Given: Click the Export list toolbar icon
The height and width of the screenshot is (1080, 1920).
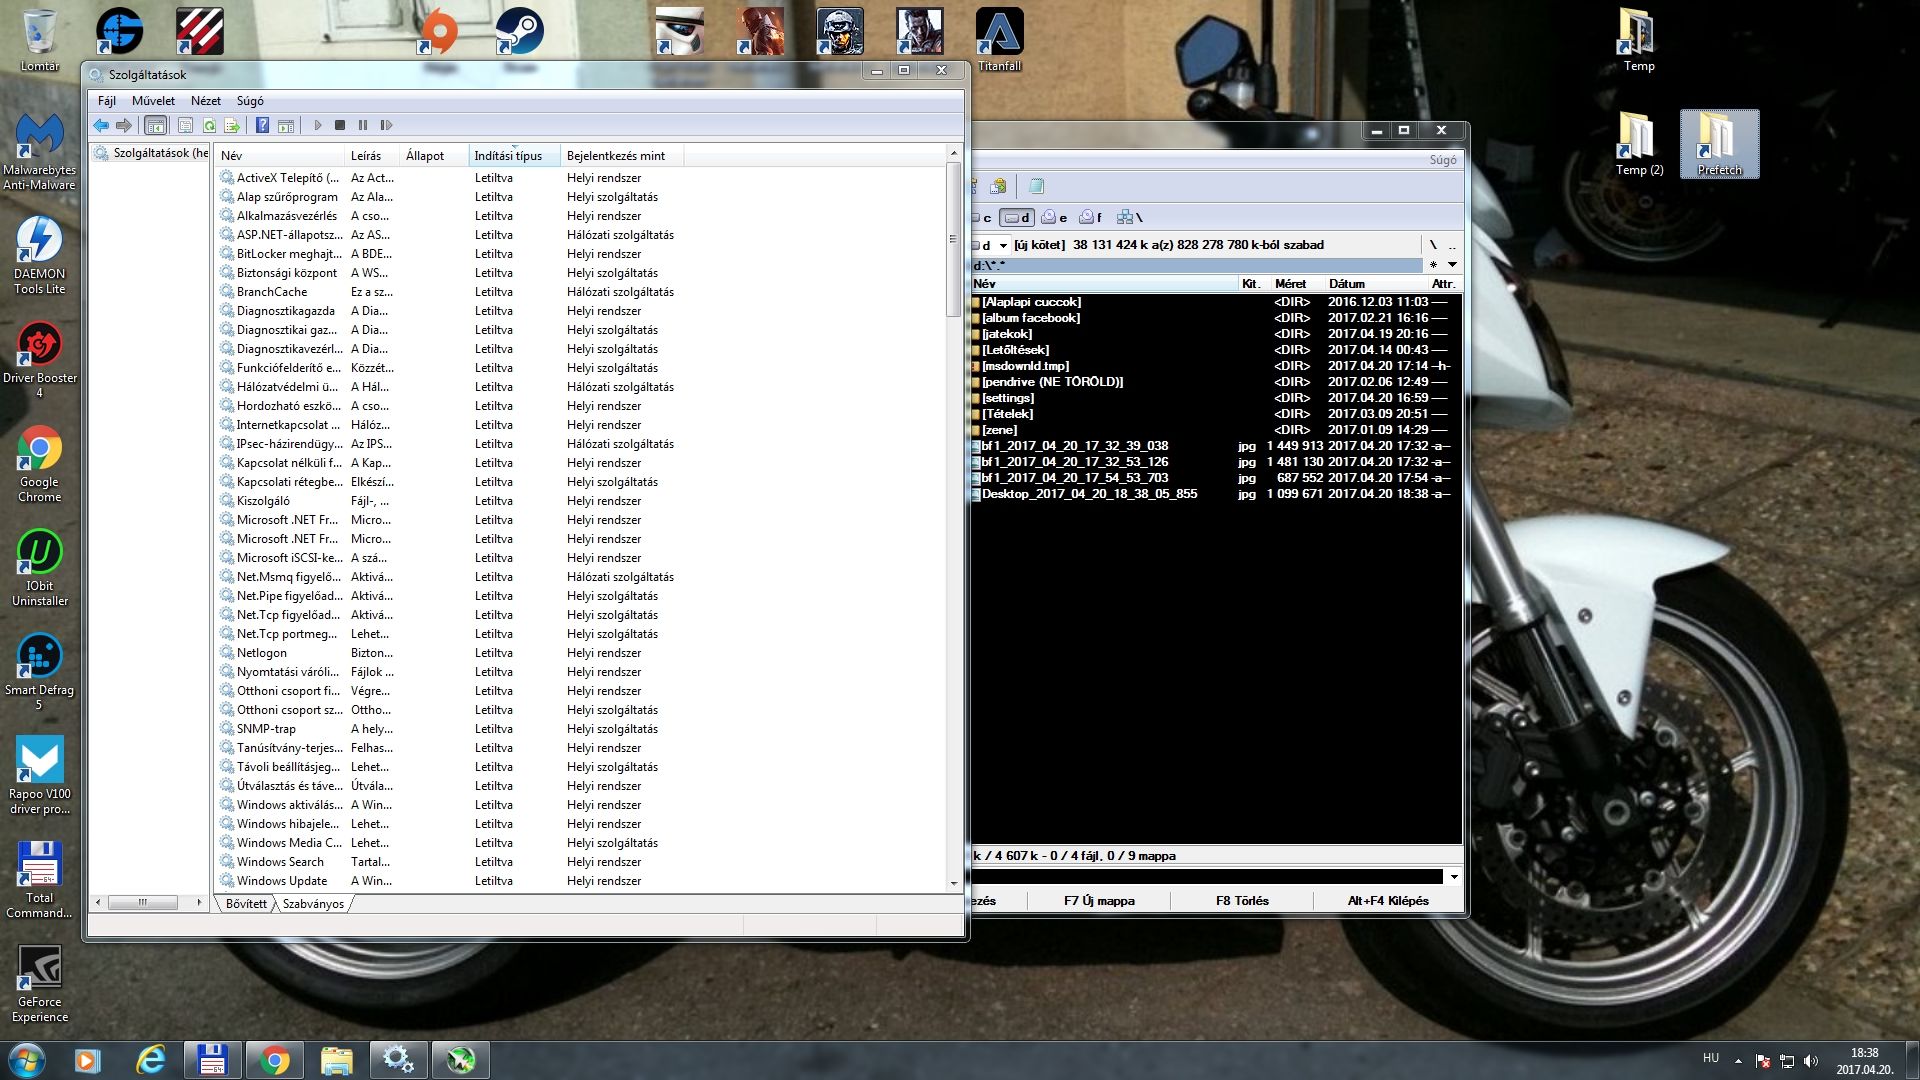Looking at the screenshot, I should 232,125.
